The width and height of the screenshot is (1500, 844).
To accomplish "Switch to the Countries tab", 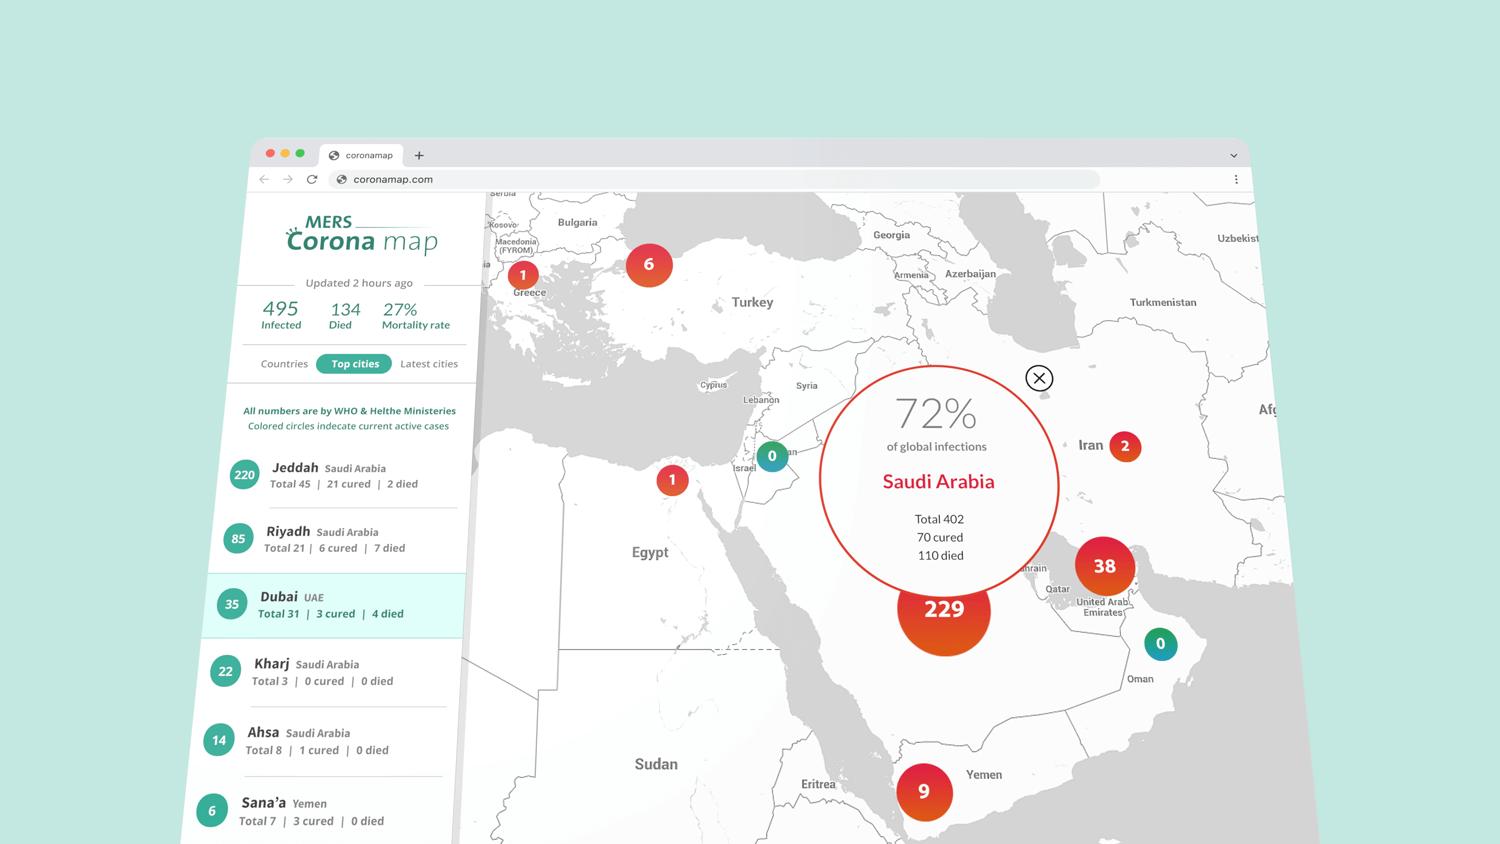I will point(284,364).
